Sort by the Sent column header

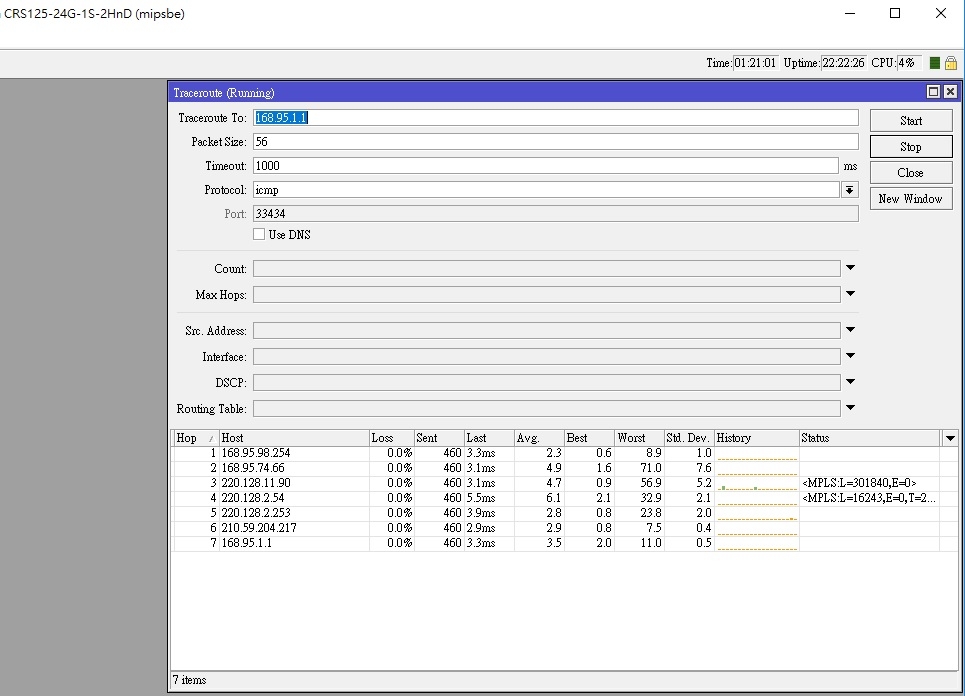[x=439, y=438]
